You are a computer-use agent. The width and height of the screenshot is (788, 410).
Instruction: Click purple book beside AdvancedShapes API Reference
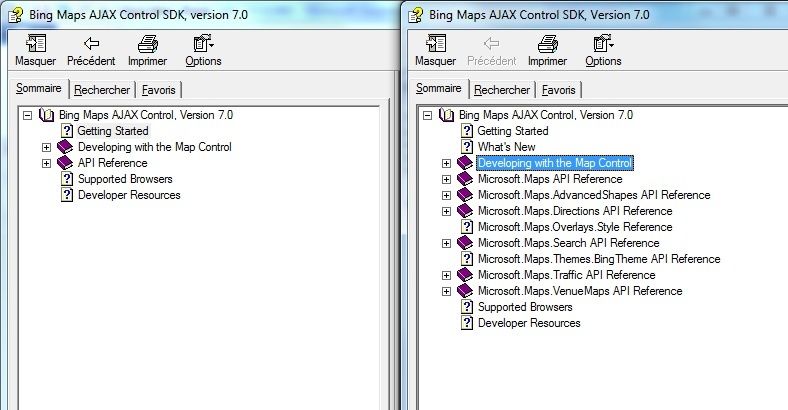[x=465, y=195]
